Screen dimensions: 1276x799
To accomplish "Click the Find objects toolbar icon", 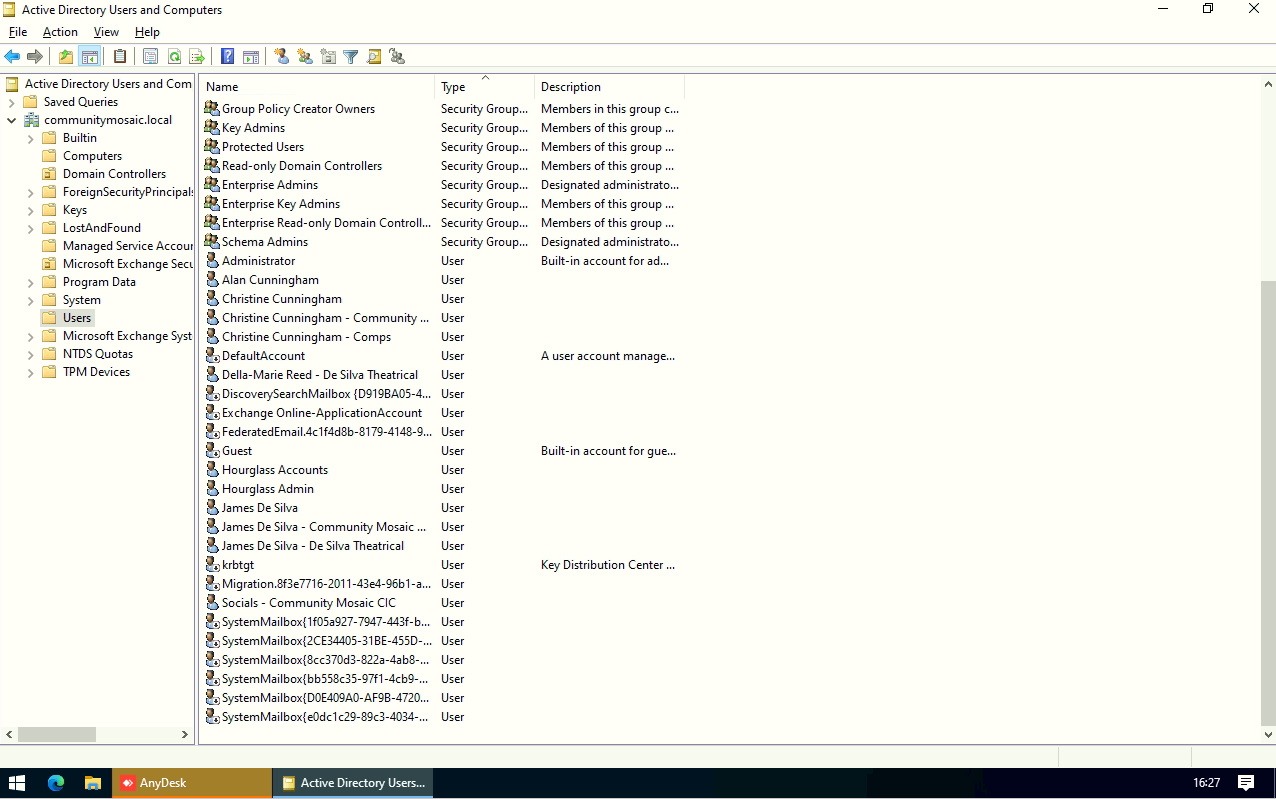I will tap(374, 57).
